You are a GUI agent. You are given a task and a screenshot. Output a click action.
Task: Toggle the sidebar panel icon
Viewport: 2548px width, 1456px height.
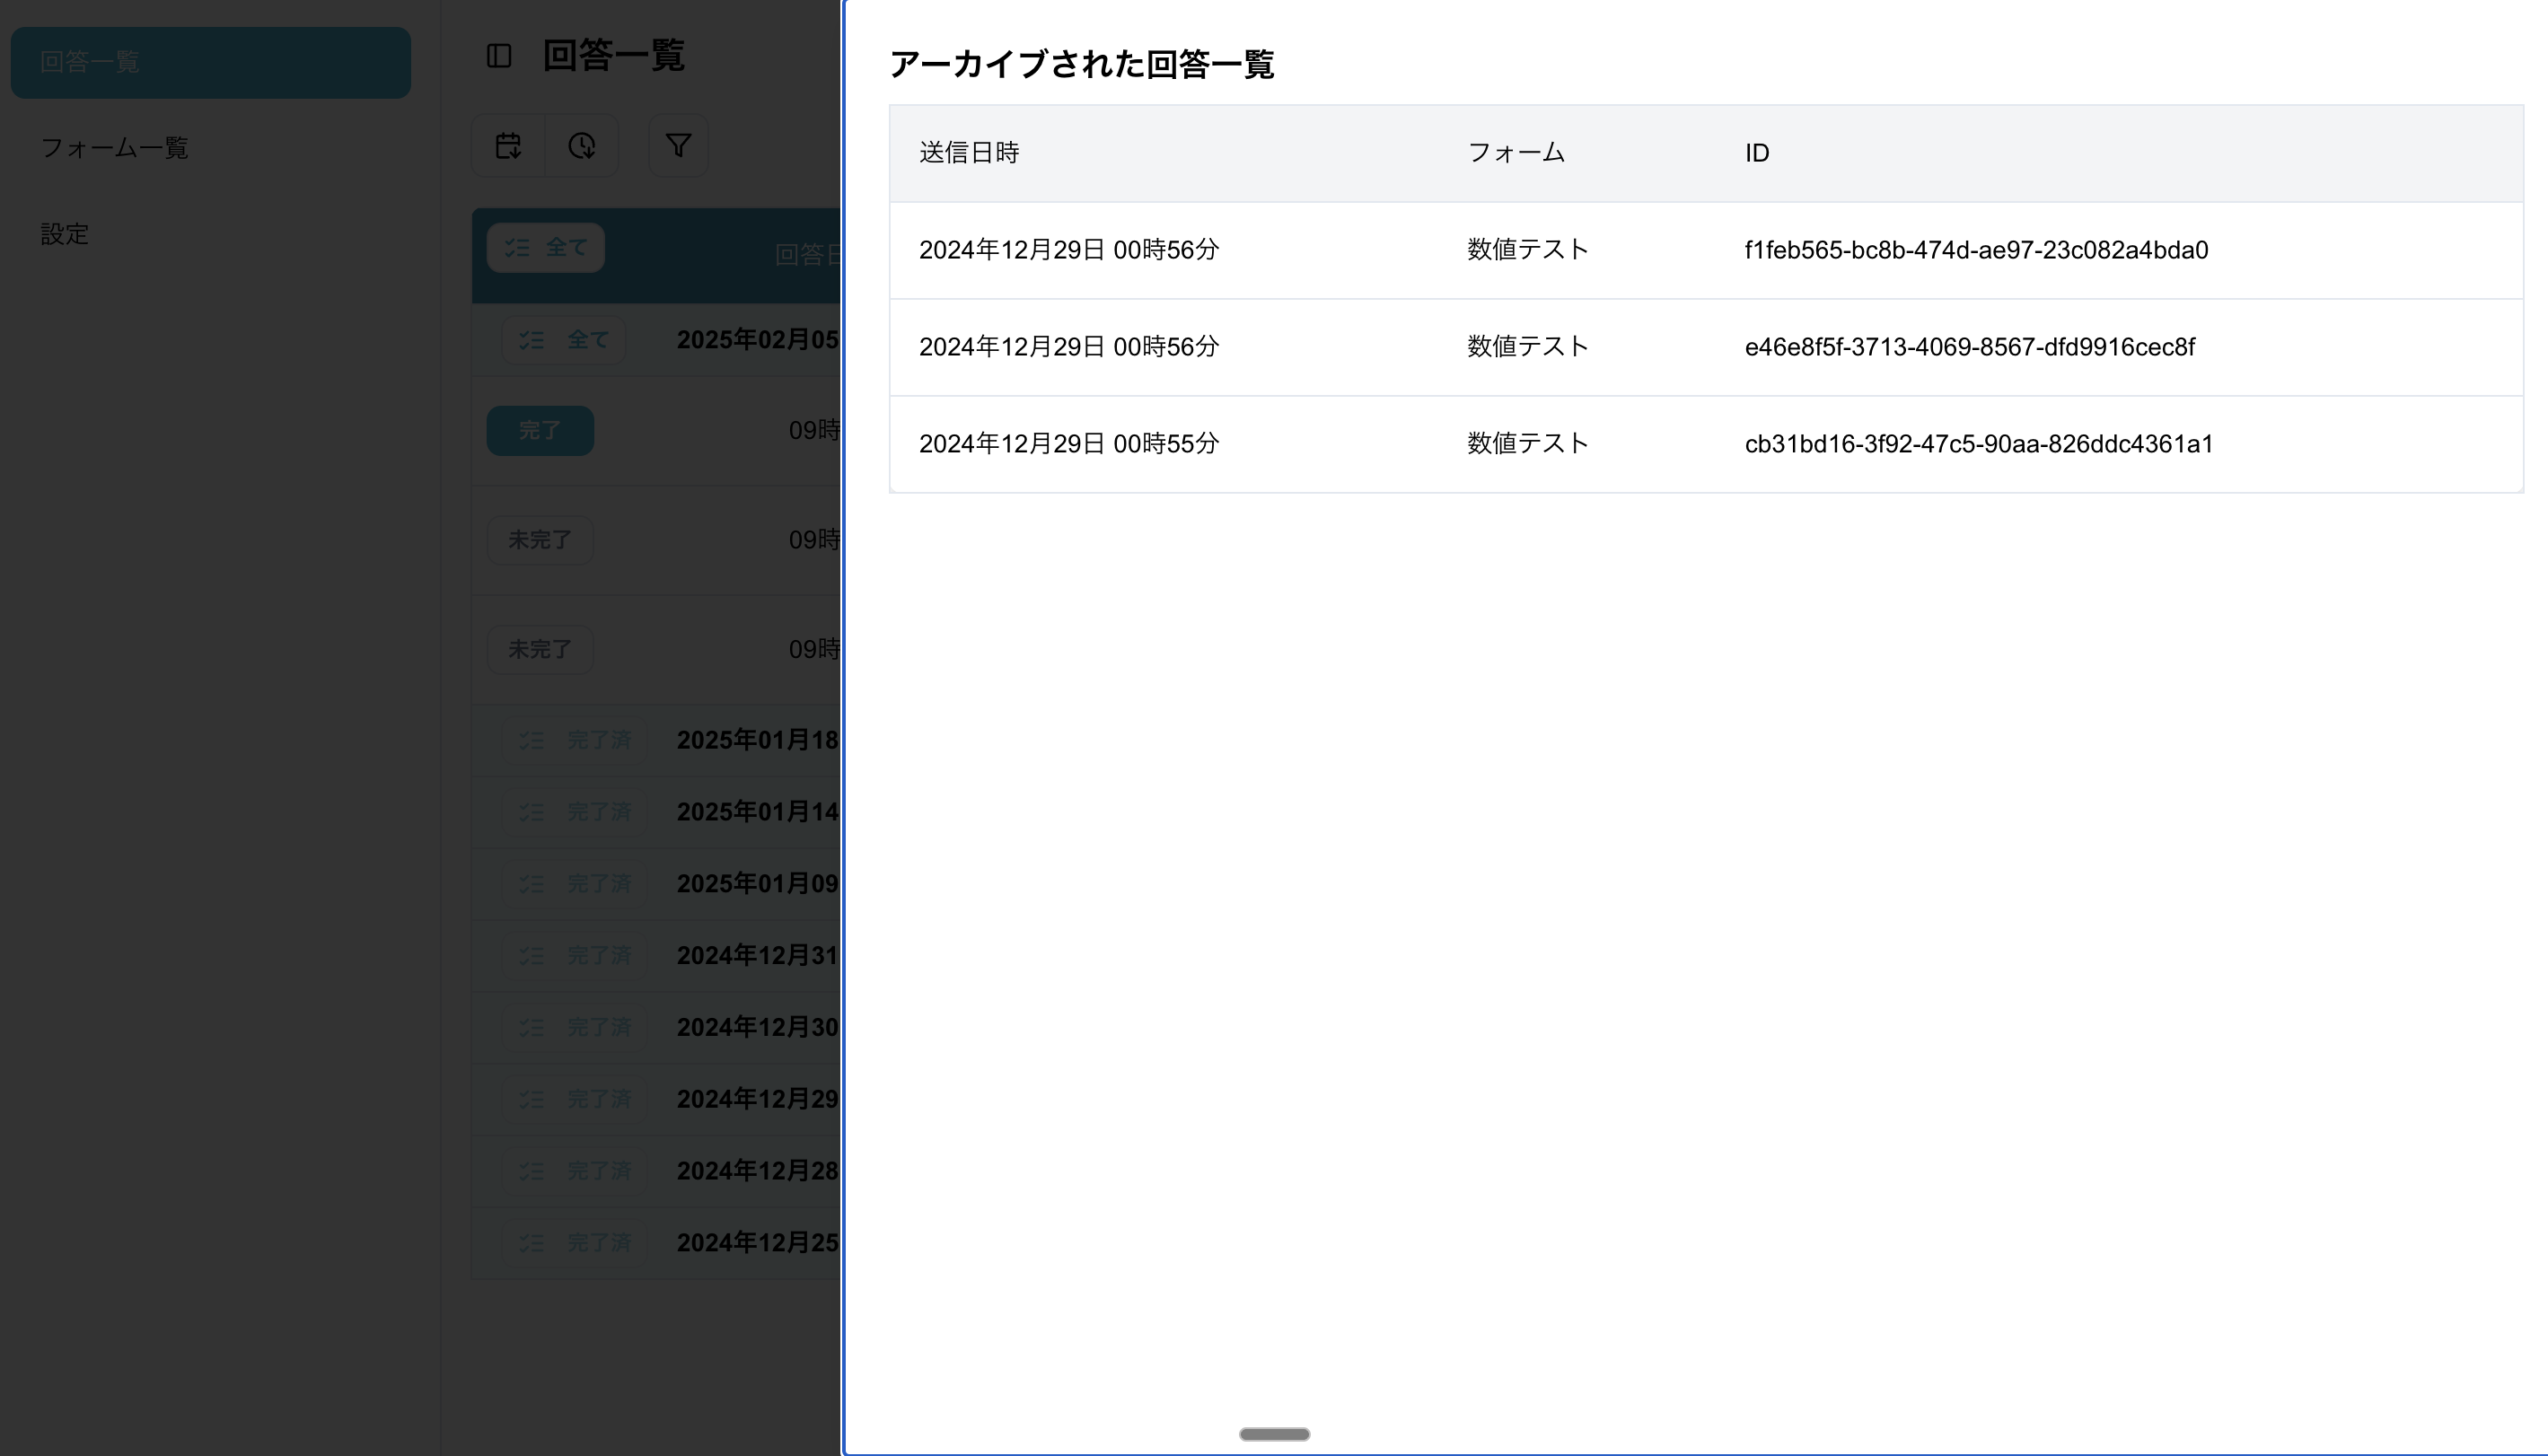[x=499, y=56]
